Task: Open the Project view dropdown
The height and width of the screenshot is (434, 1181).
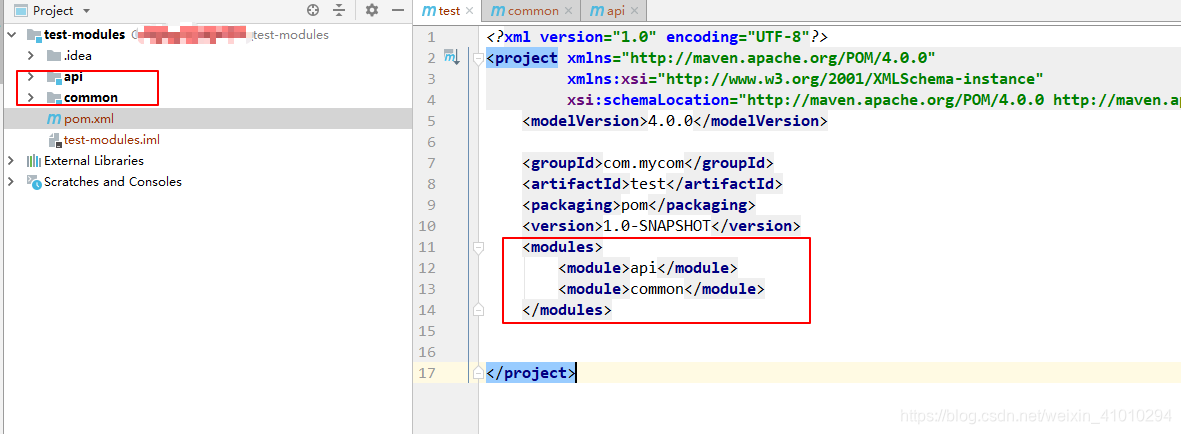Action: coord(86,11)
